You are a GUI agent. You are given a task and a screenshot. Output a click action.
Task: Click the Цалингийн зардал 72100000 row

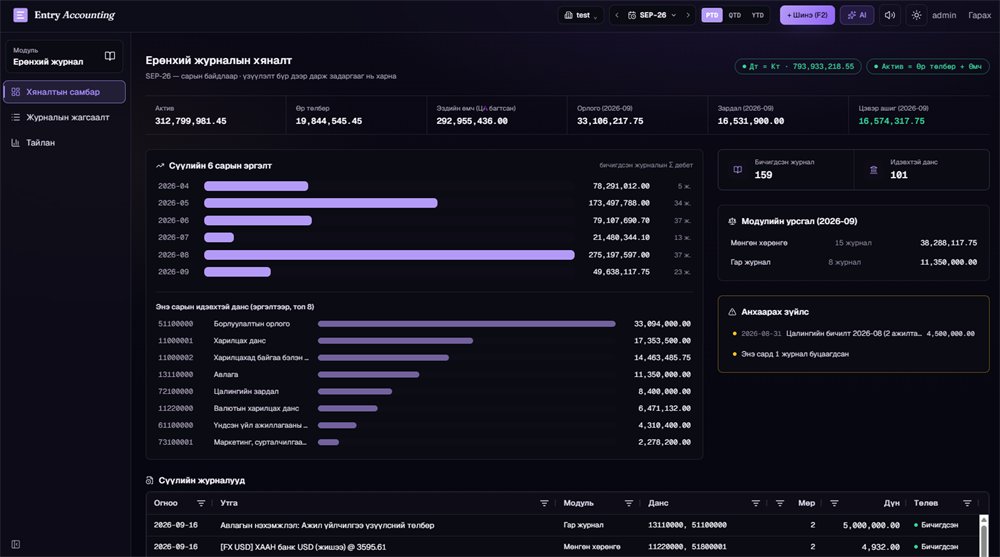424,392
